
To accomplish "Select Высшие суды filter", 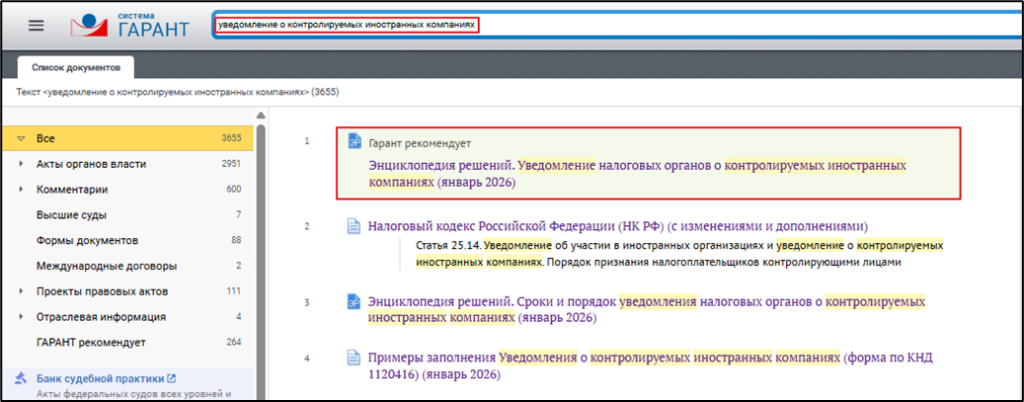I will (x=71, y=214).
